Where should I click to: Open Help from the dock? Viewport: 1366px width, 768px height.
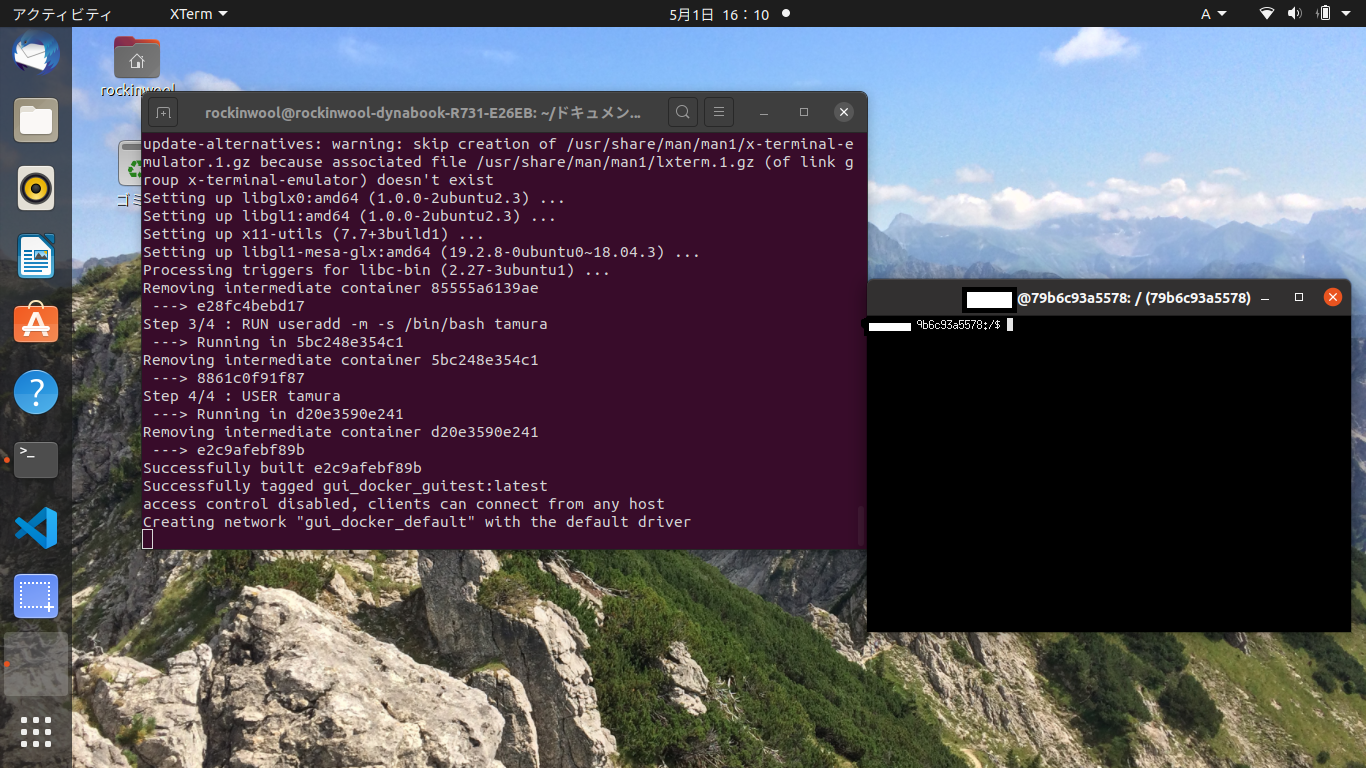(x=36, y=392)
